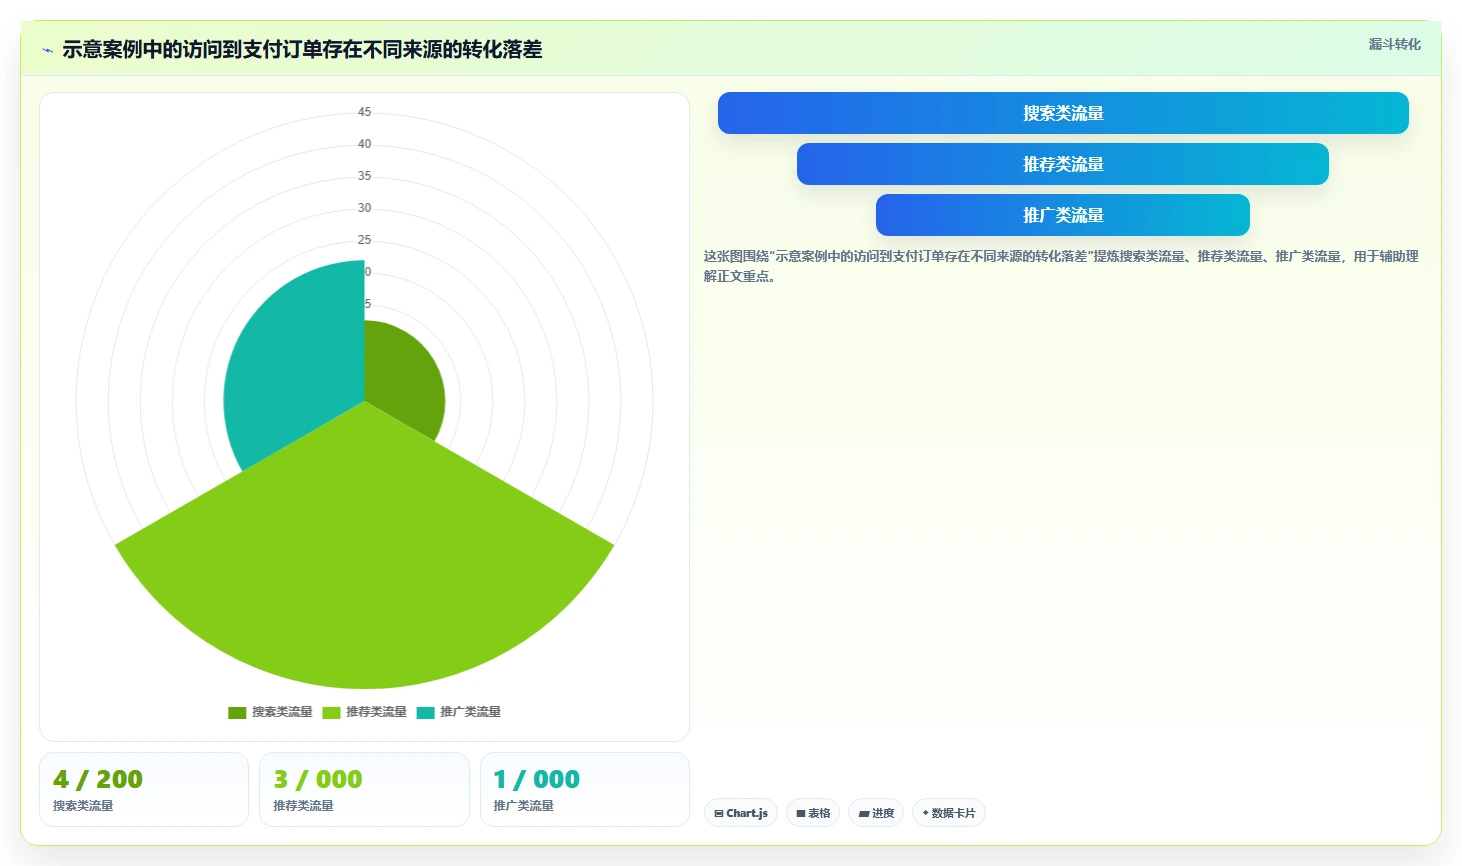Click the 40 radial axis label

(x=365, y=144)
